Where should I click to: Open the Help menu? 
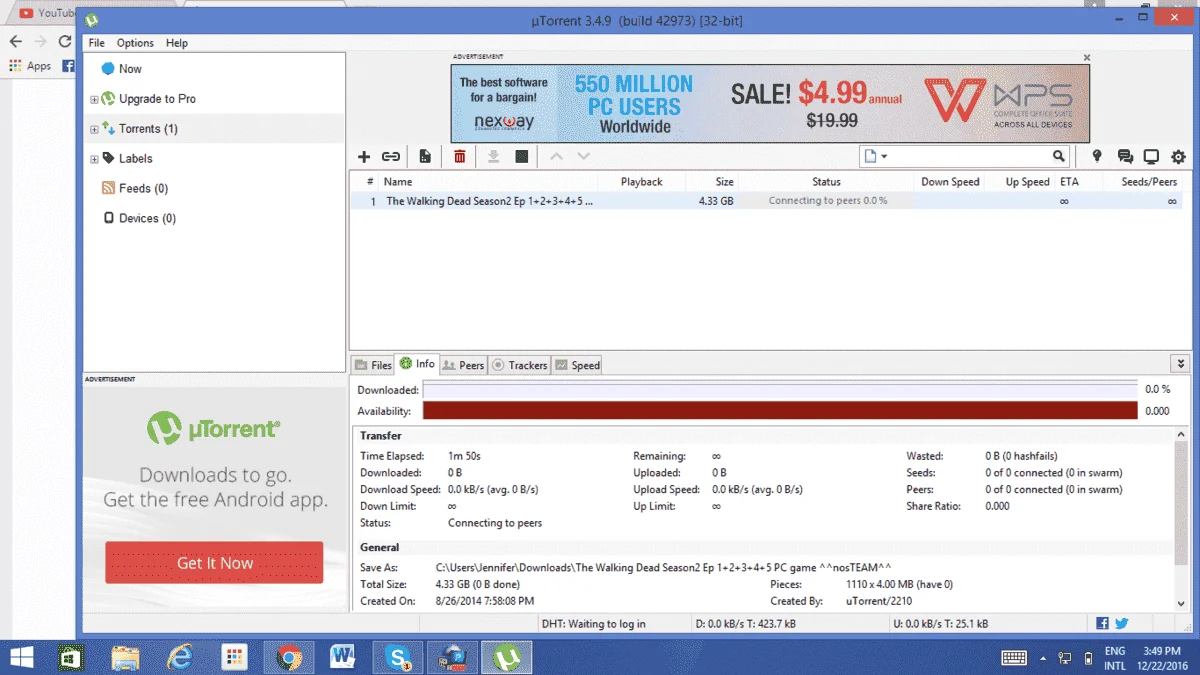[177, 43]
